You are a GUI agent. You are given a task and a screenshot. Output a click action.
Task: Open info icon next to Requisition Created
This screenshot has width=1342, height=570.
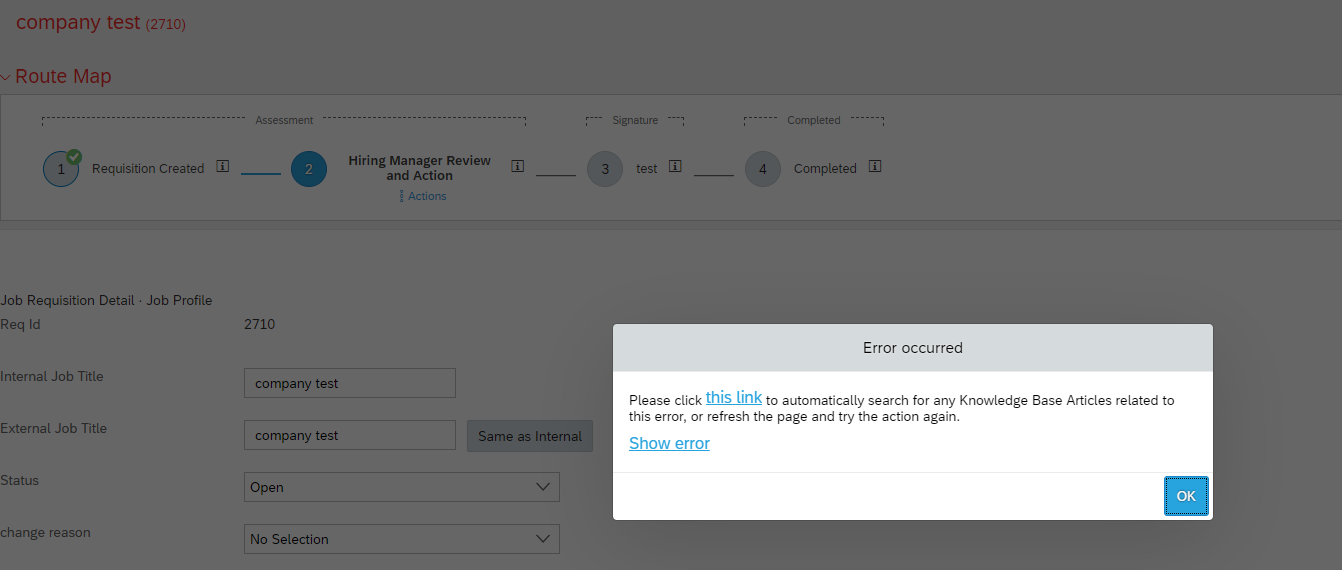[x=223, y=167]
